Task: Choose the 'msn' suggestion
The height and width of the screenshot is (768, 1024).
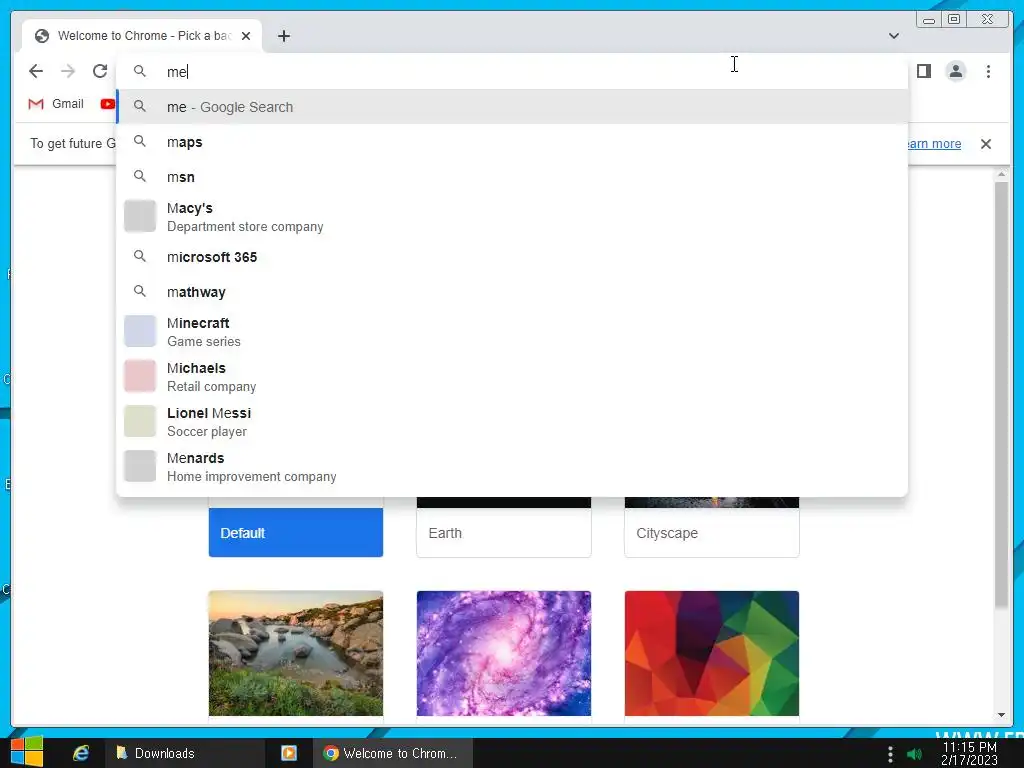Action: (513, 177)
